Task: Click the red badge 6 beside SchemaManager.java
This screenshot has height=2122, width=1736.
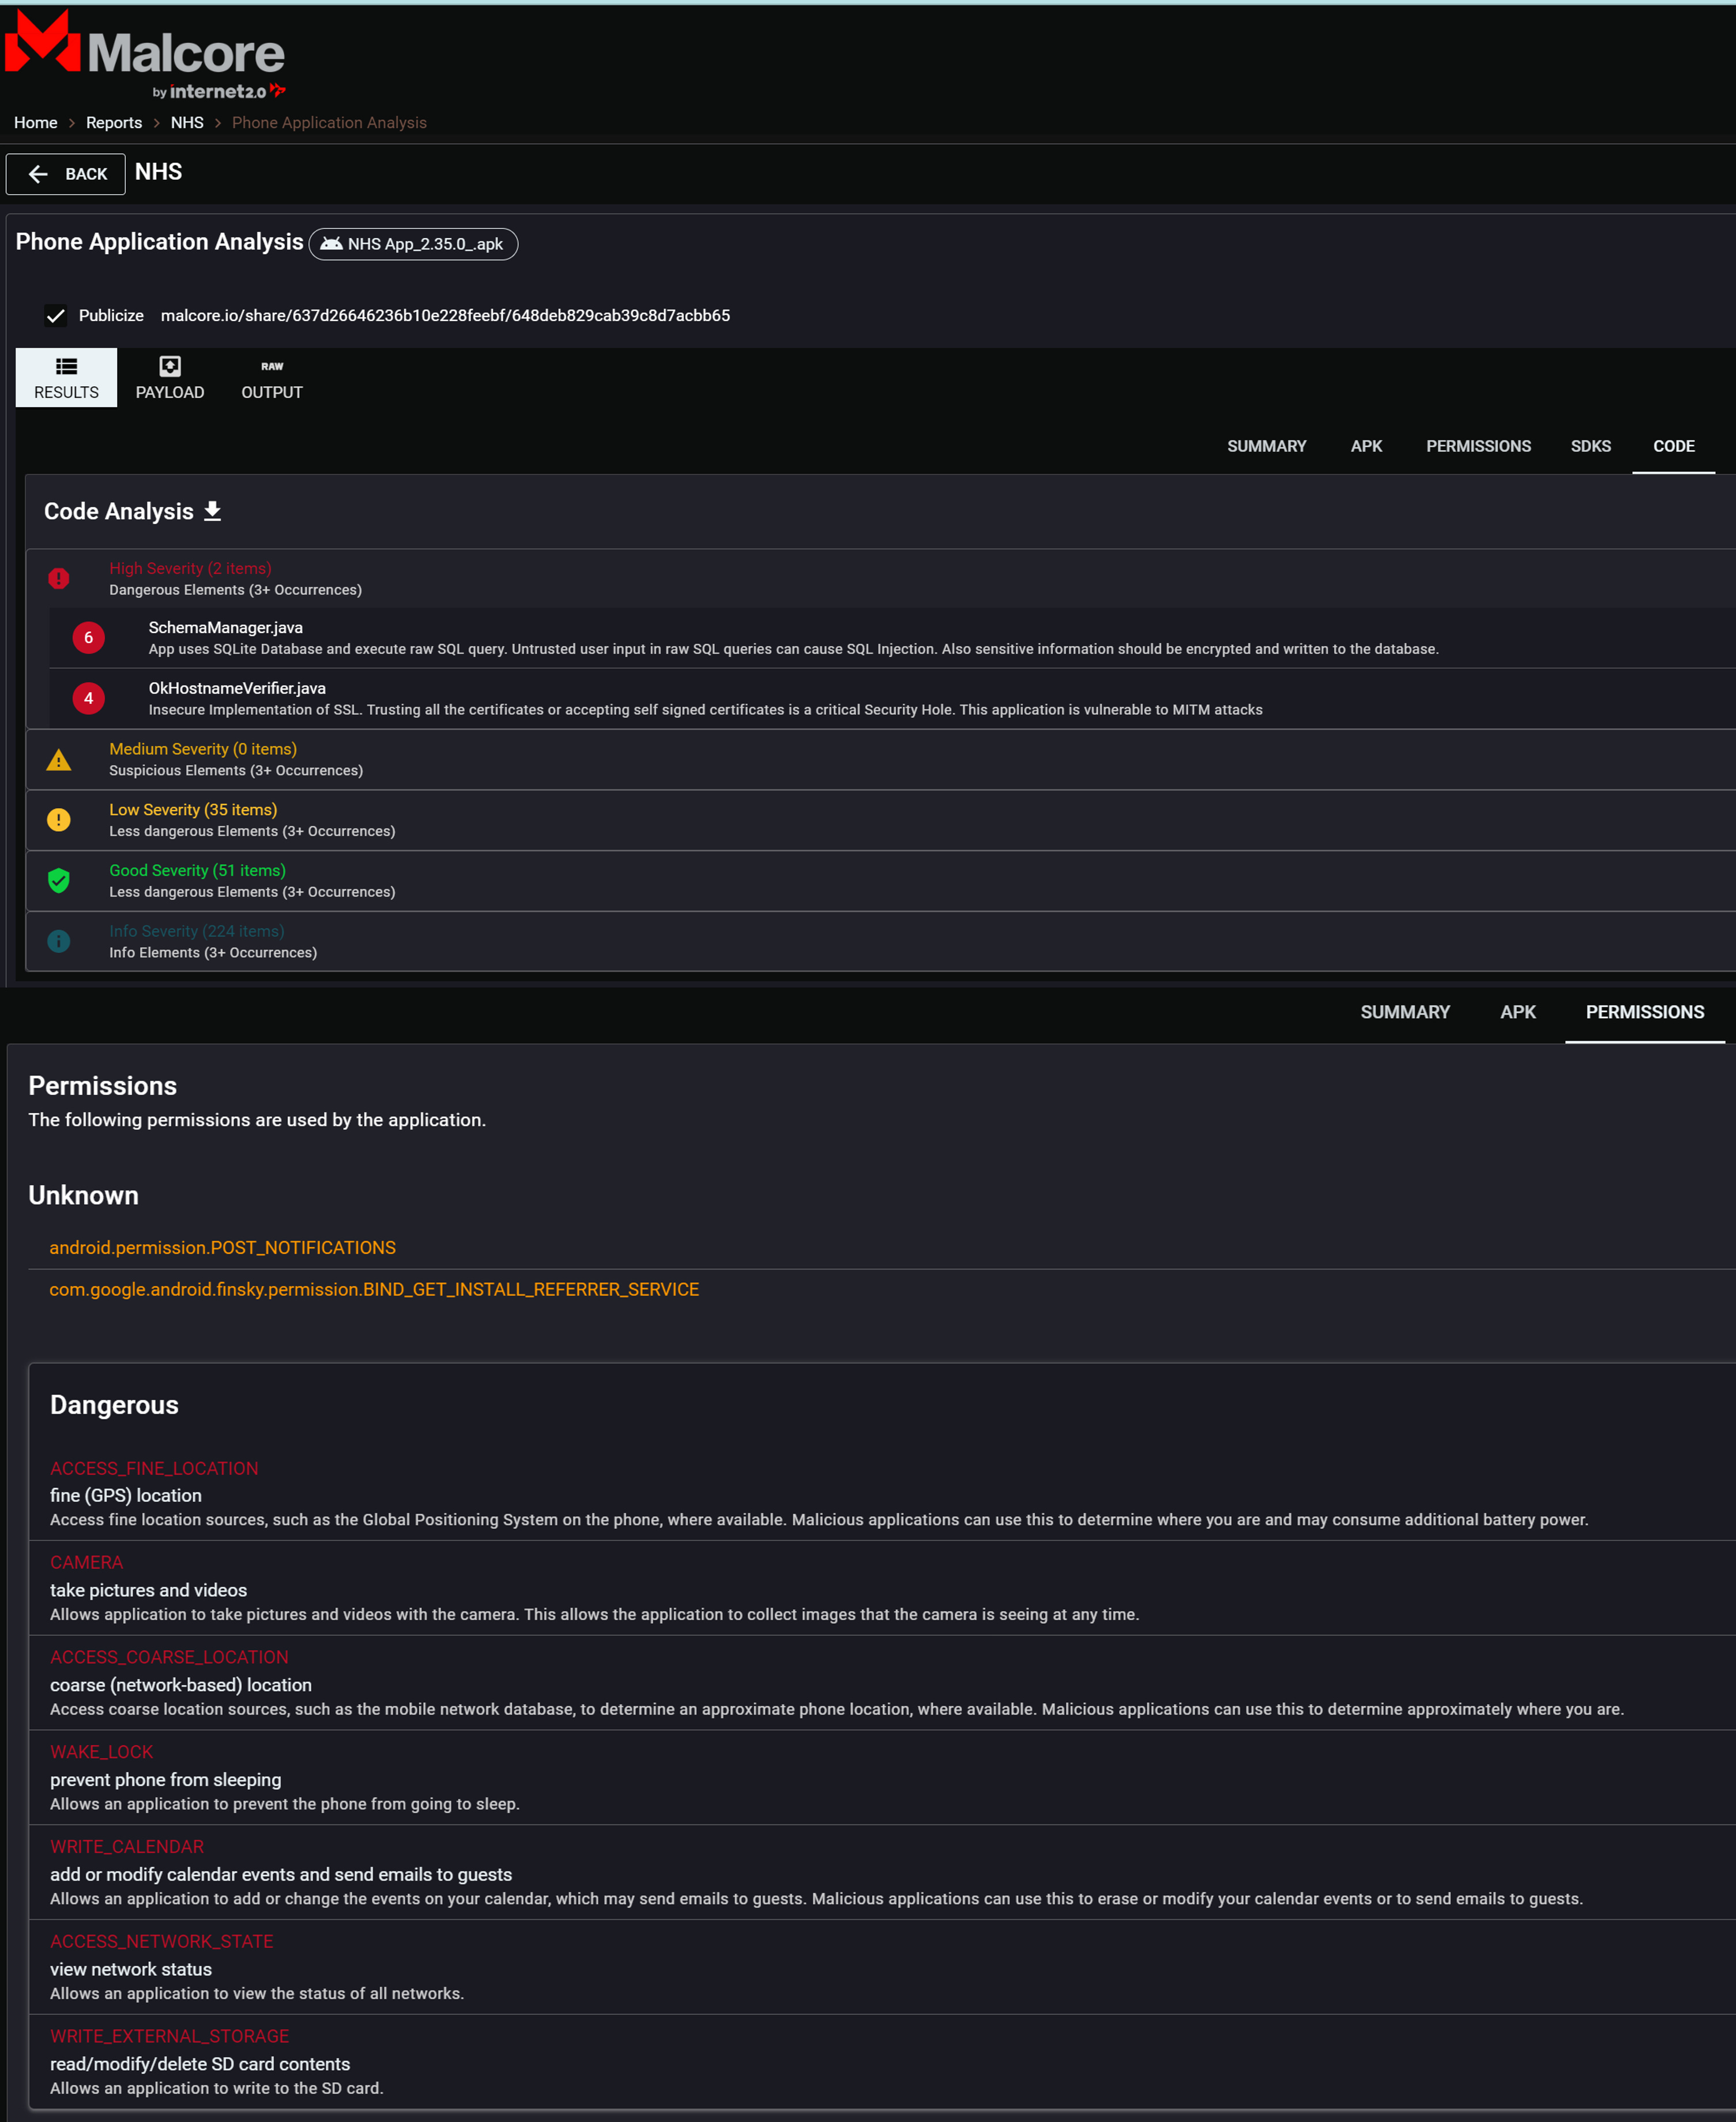Action: coord(88,638)
